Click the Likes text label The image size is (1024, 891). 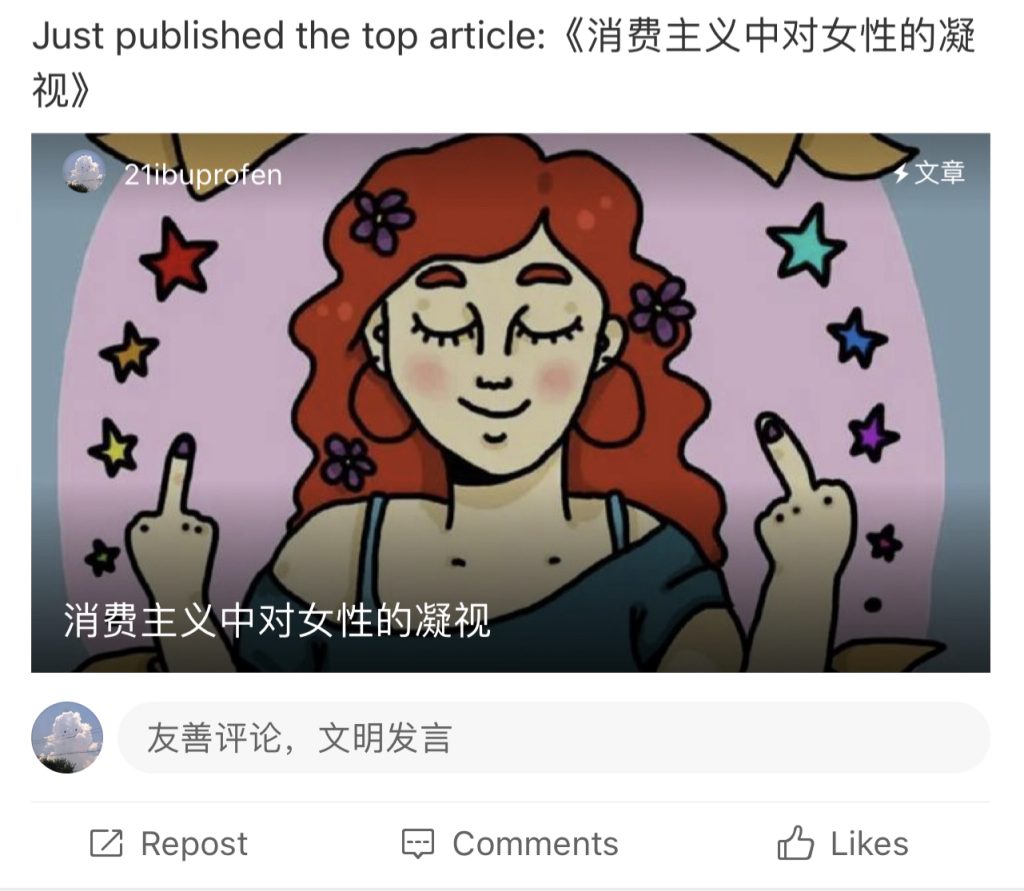coord(869,843)
